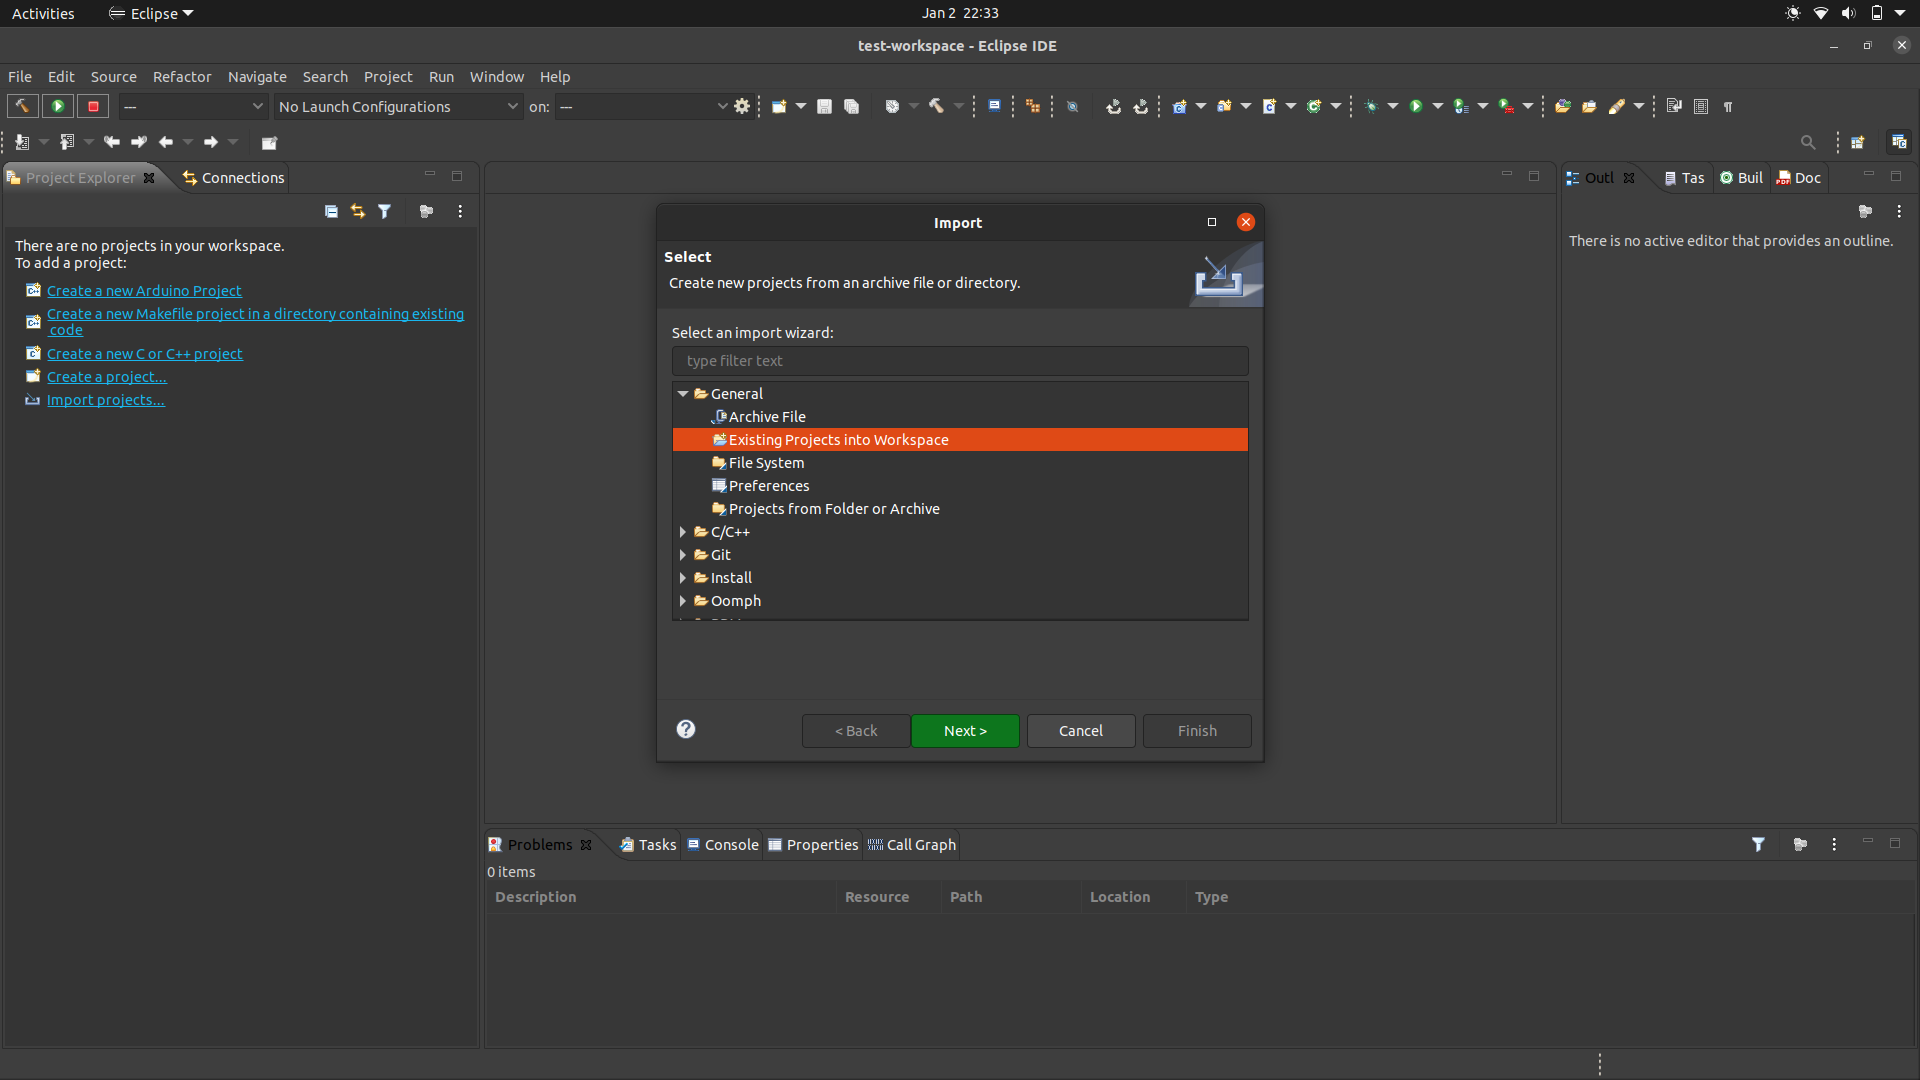1920x1080 pixels.
Task: Toggle block selection mode icon
Action: click(1701, 106)
